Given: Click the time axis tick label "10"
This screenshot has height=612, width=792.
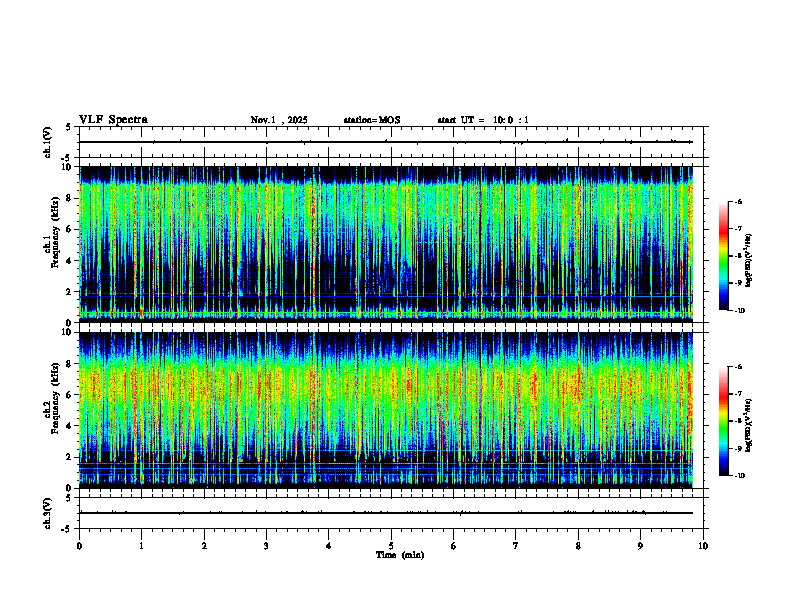Looking at the screenshot, I should tap(703, 546).
